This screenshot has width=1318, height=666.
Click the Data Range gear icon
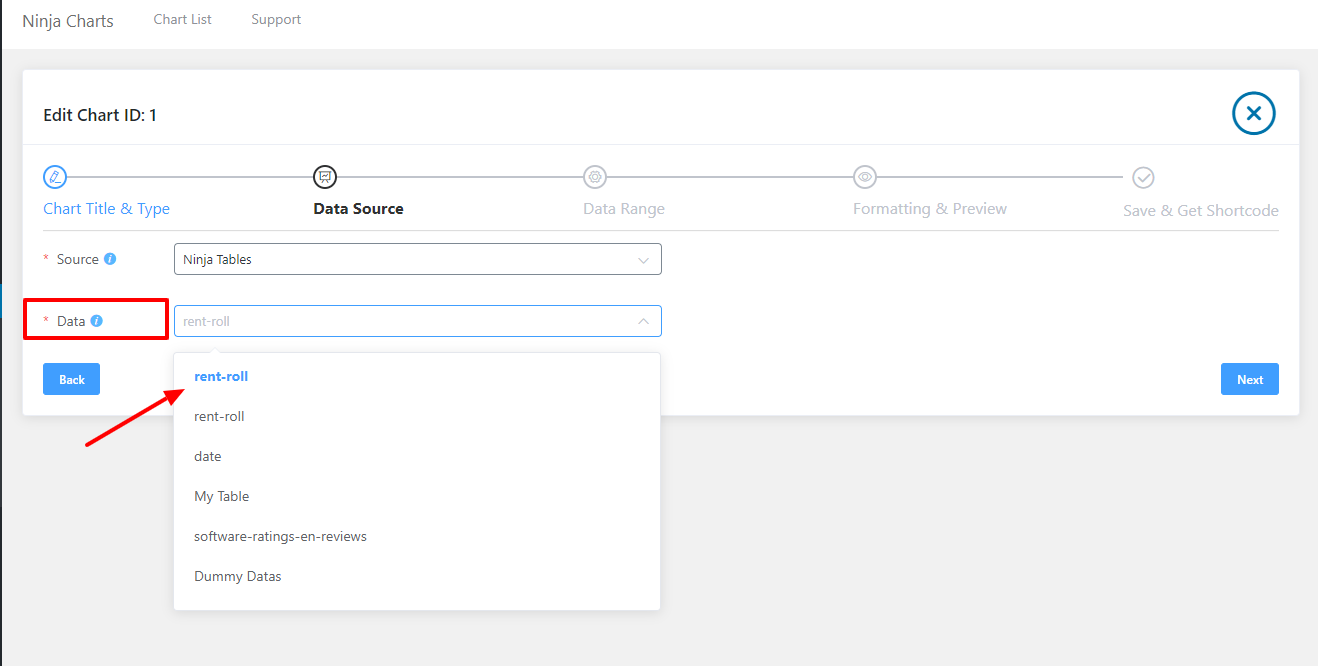coord(594,177)
